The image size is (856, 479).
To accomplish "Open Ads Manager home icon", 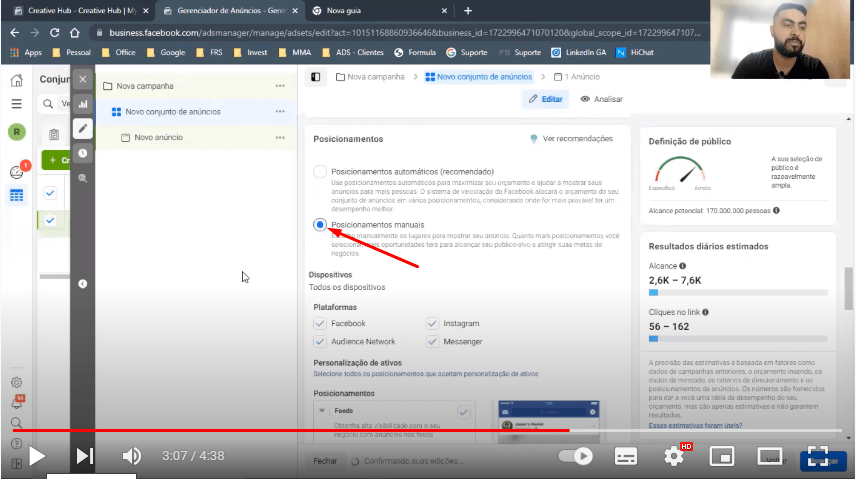I will pyautogui.click(x=16, y=81).
